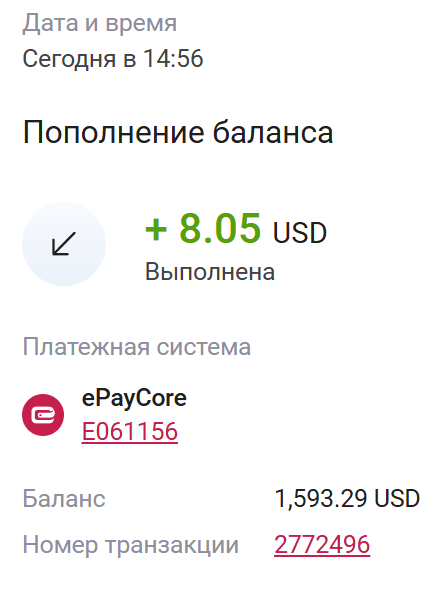The height and width of the screenshot is (593, 444).
Task: Click the word транзакции in the transaction label
Action: click(172, 545)
